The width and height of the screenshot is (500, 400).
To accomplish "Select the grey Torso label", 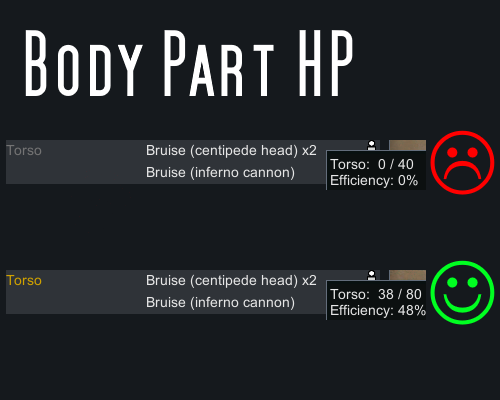I will [x=24, y=151].
